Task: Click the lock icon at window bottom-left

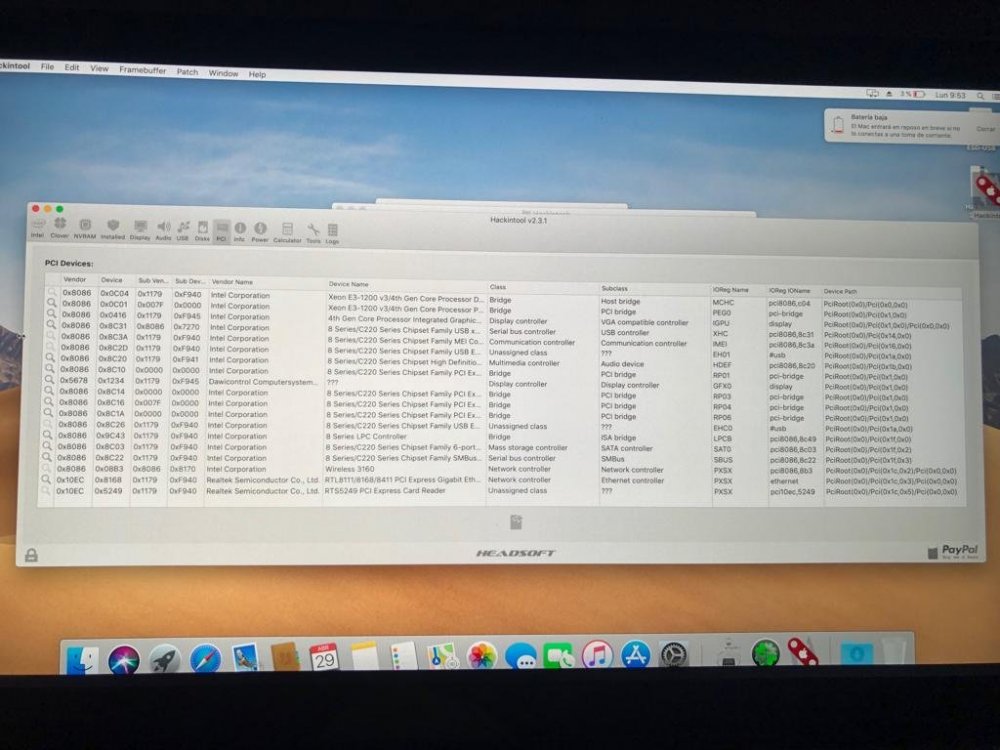Action: (x=31, y=555)
